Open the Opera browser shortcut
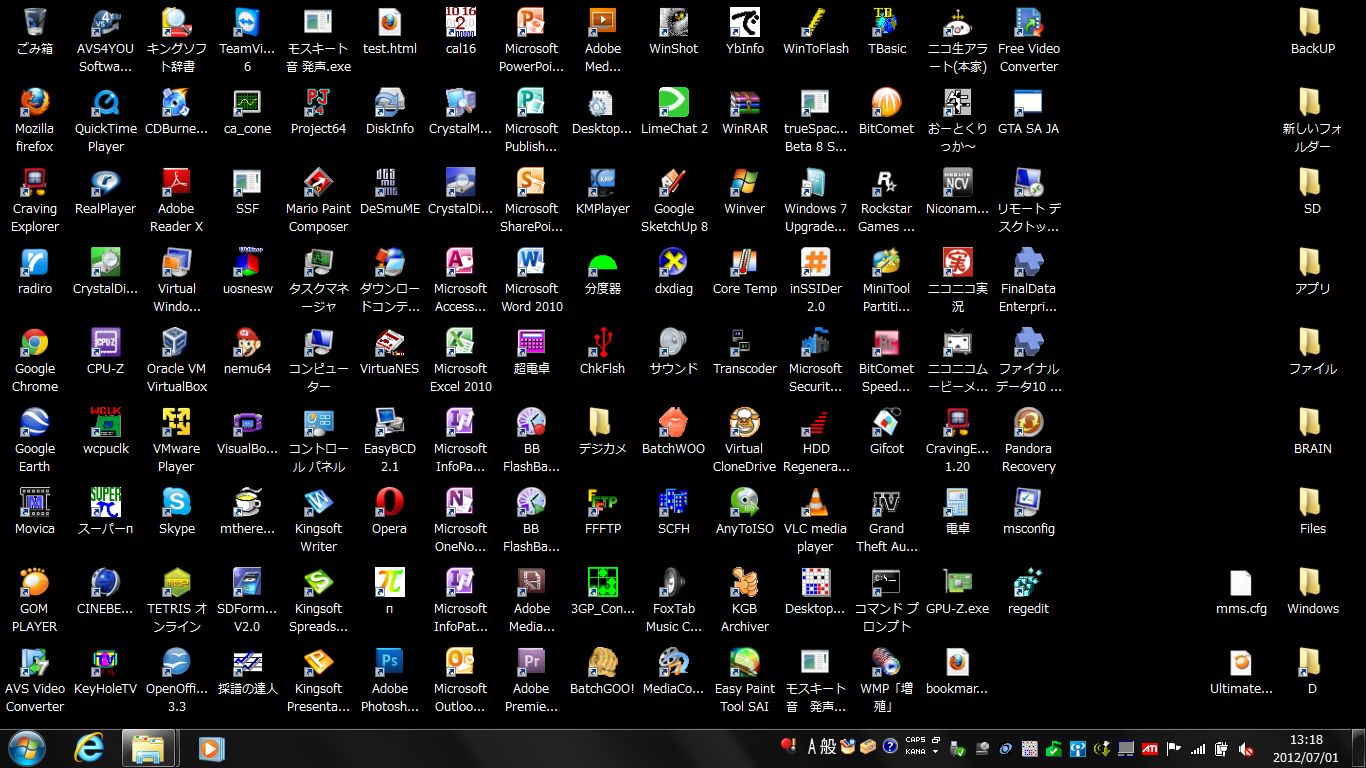Screen dimensions: 1366x768 click(x=389, y=511)
